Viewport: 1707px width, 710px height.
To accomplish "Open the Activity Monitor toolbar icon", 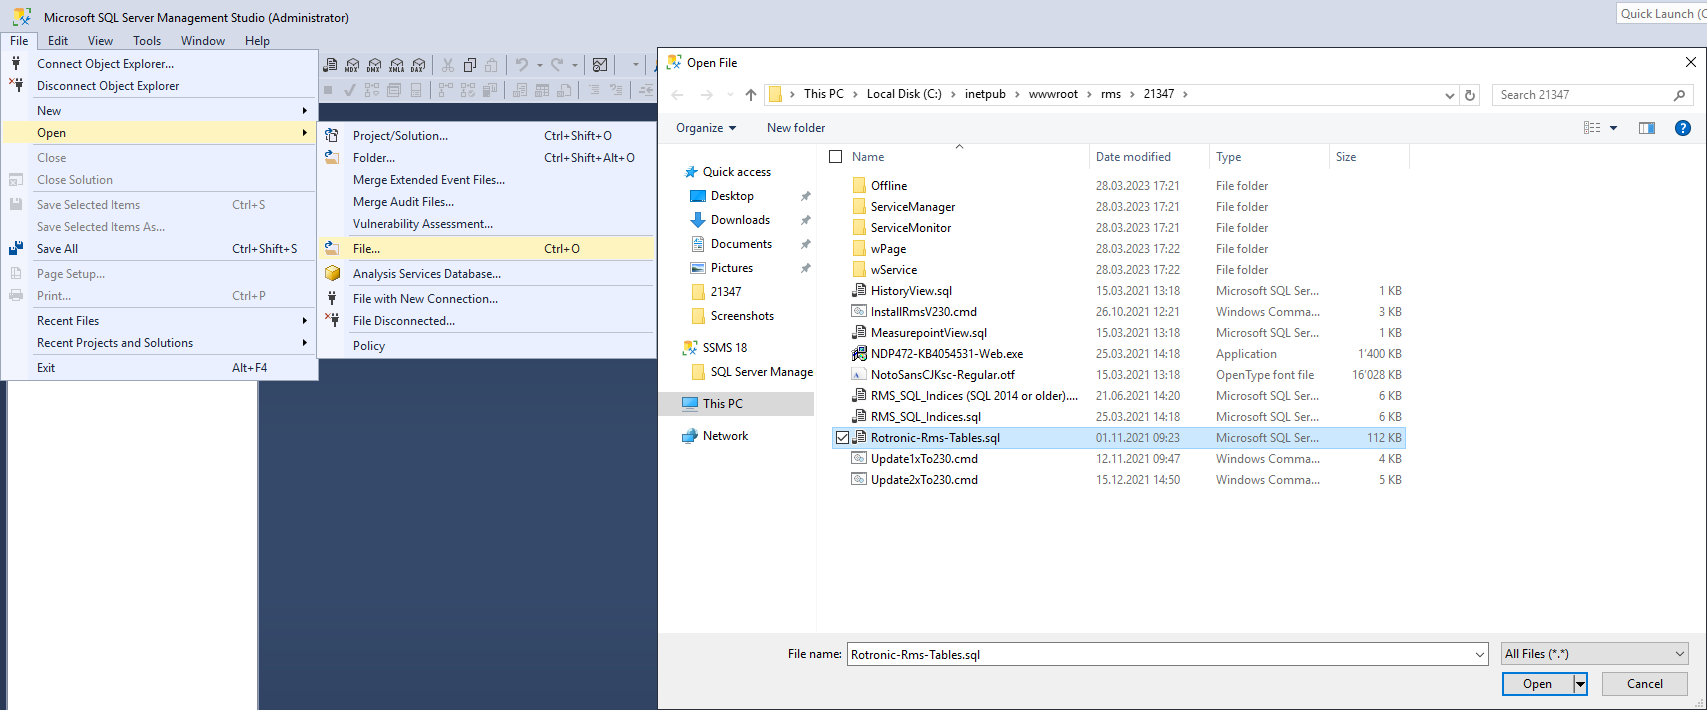I will click(x=600, y=65).
